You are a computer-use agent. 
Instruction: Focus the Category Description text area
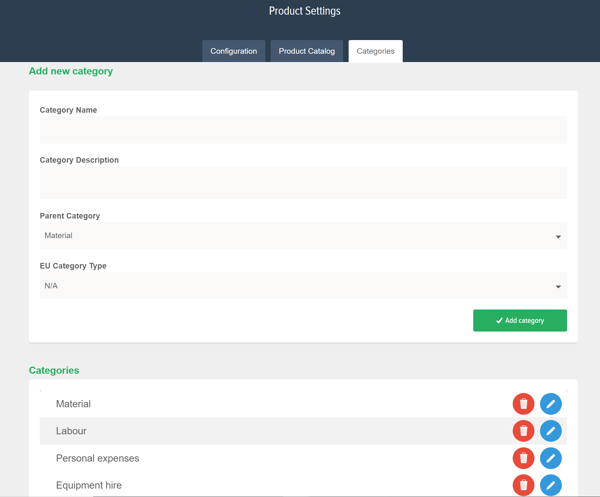tap(303, 183)
